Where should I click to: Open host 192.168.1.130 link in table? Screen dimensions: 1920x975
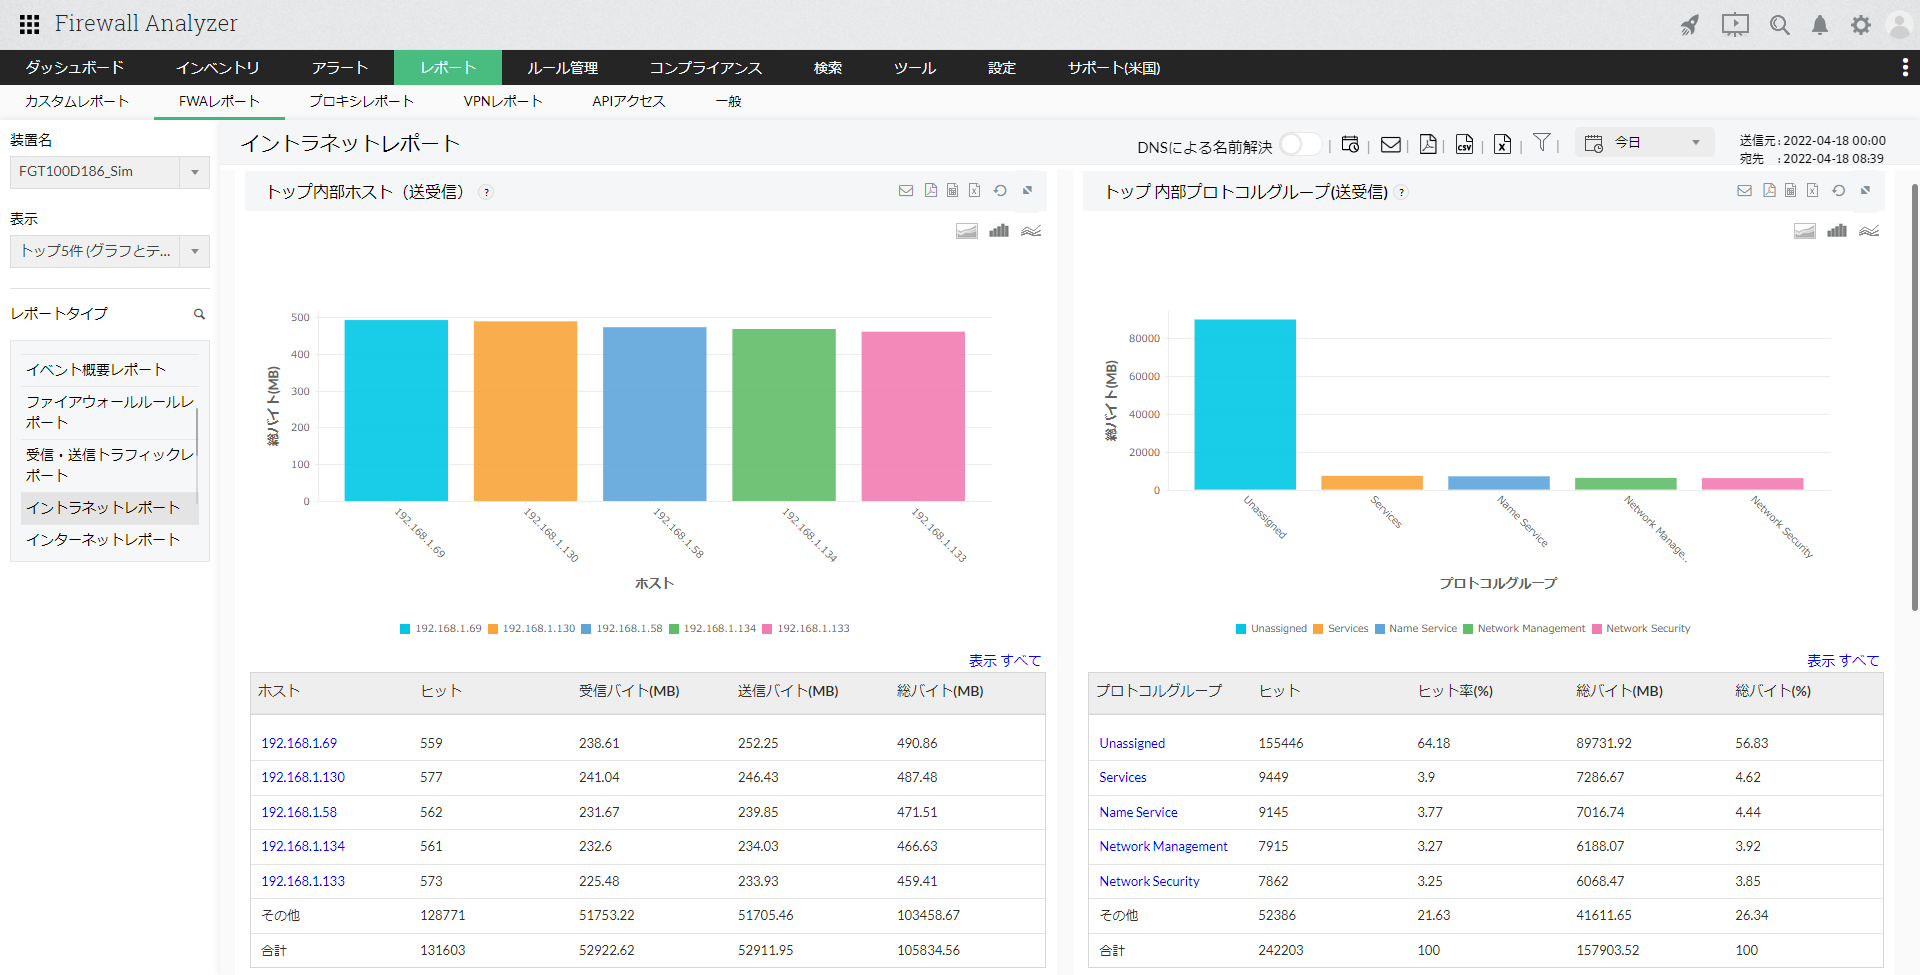click(x=303, y=777)
